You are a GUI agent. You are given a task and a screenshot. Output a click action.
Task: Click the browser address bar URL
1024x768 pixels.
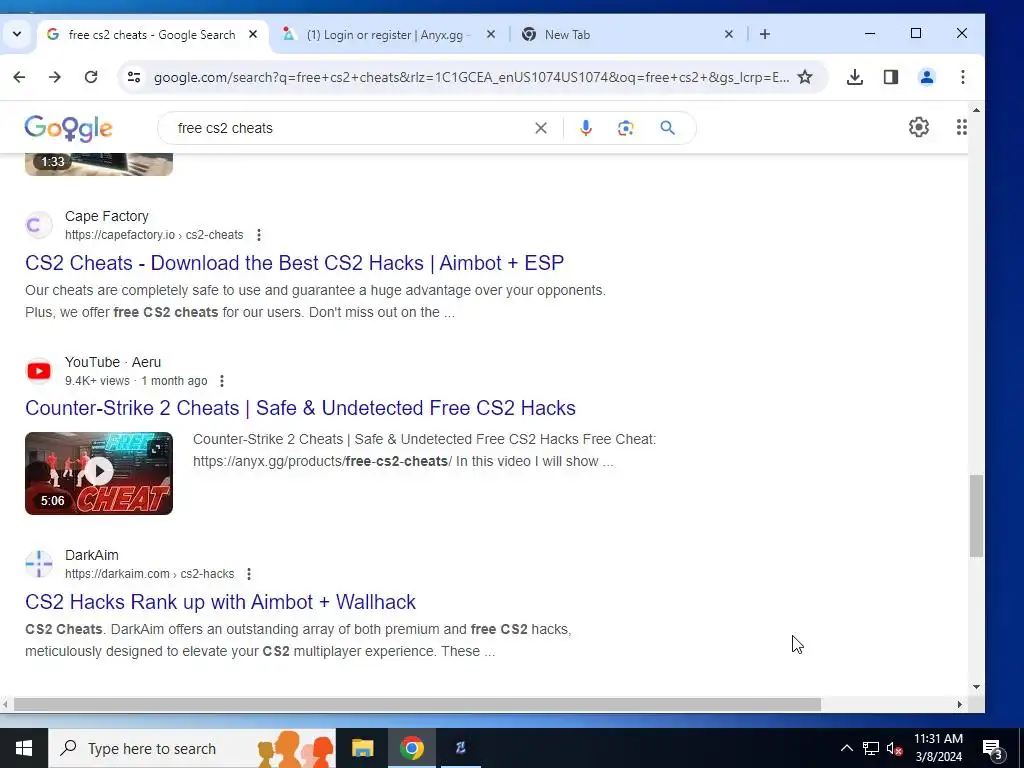pyautogui.click(x=472, y=77)
